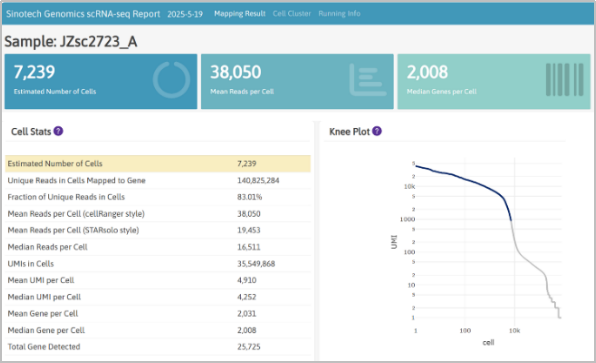Click the 38,050 Mean Reads per Cell card
This screenshot has height=363, width=596.
(x=297, y=81)
